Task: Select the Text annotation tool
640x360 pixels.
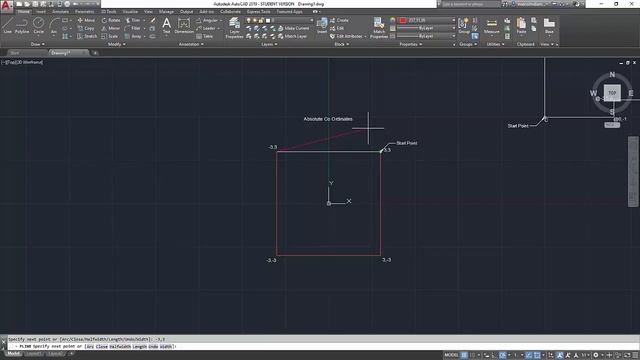Action: 167,25
